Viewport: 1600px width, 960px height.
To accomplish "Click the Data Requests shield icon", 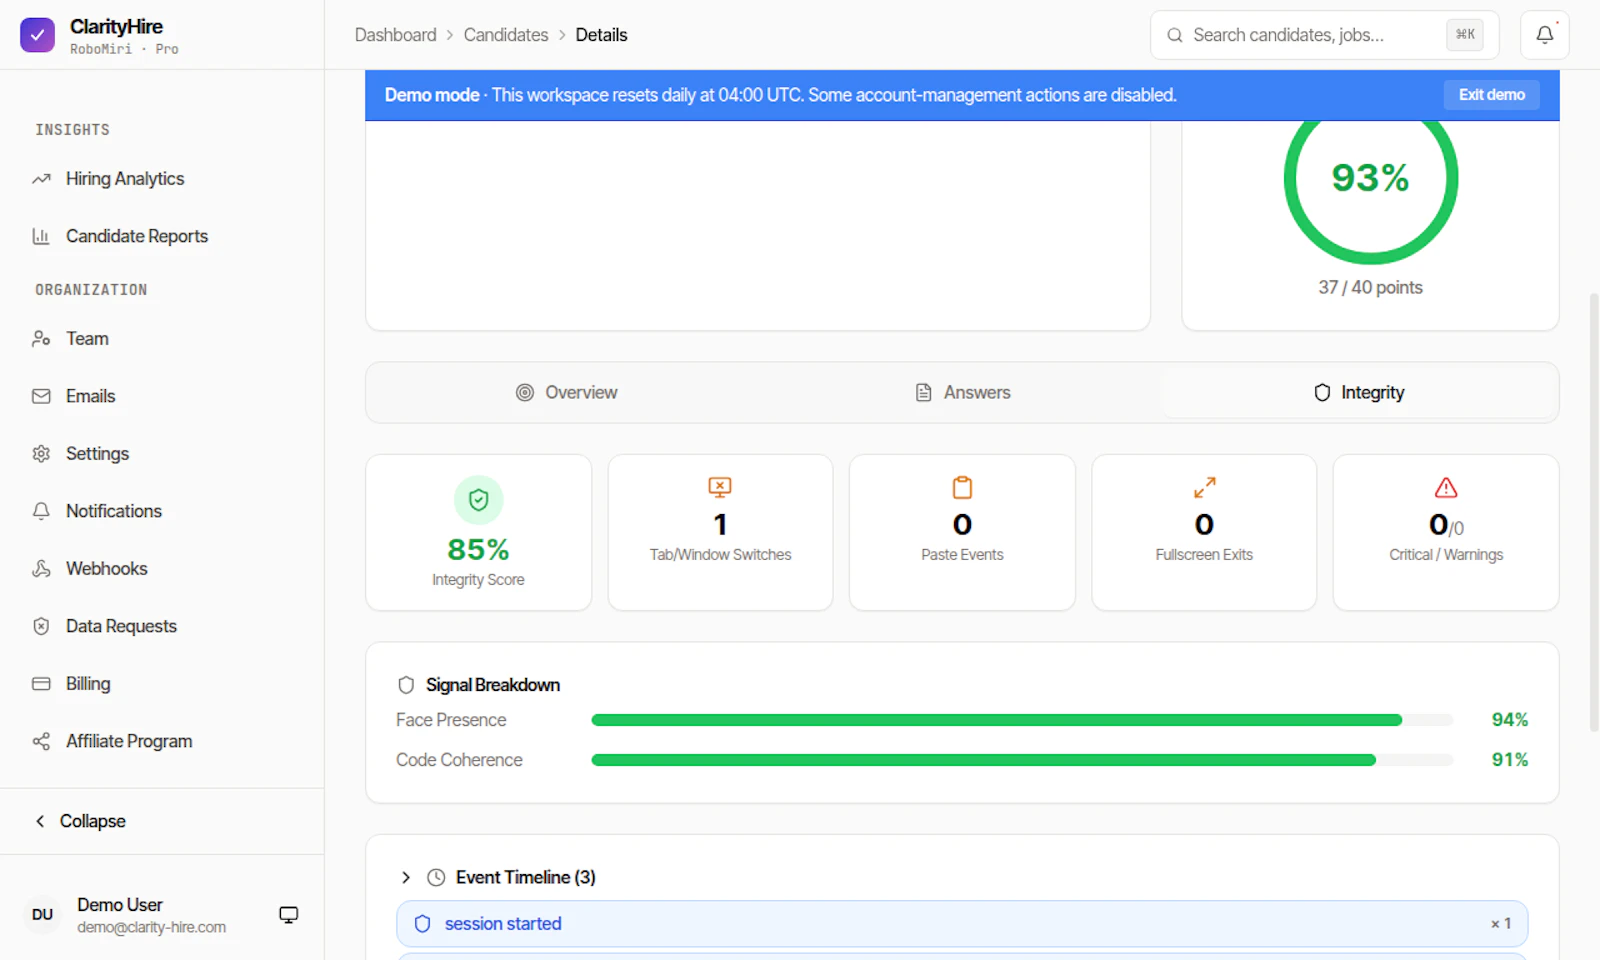I will [41, 626].
